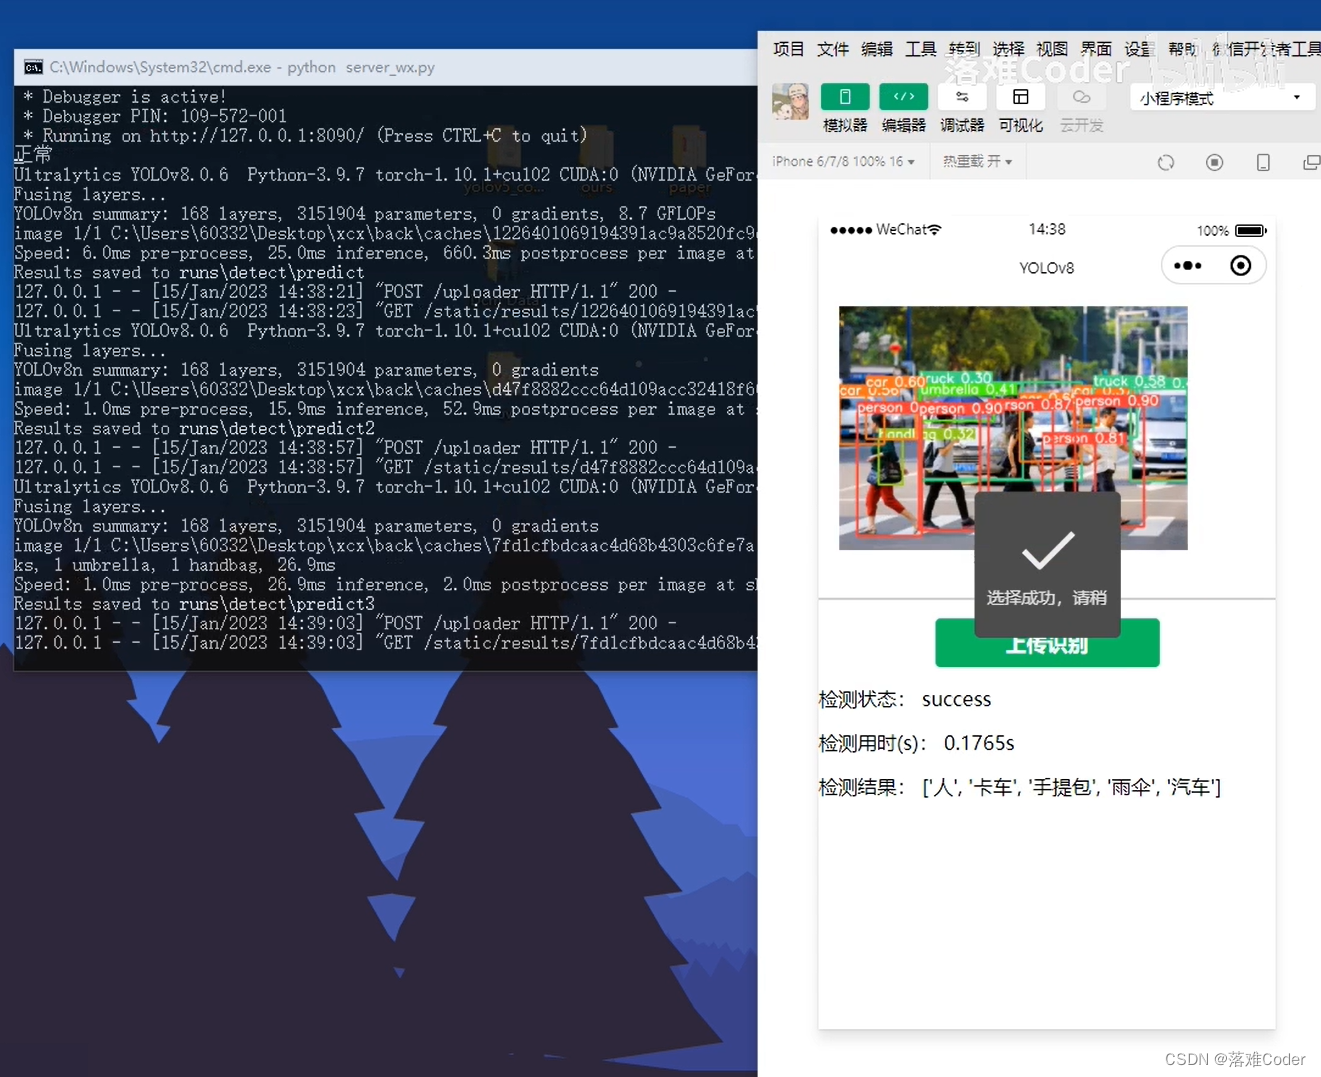1321x1077 pixels.
Task: Click the 云开发 cloud development icon
Action: click(x=1080, y=96)
